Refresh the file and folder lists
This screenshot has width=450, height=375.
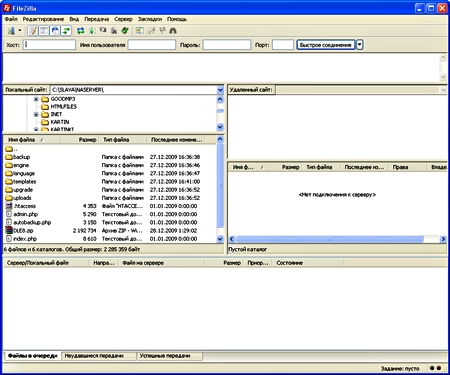point(80,31)
